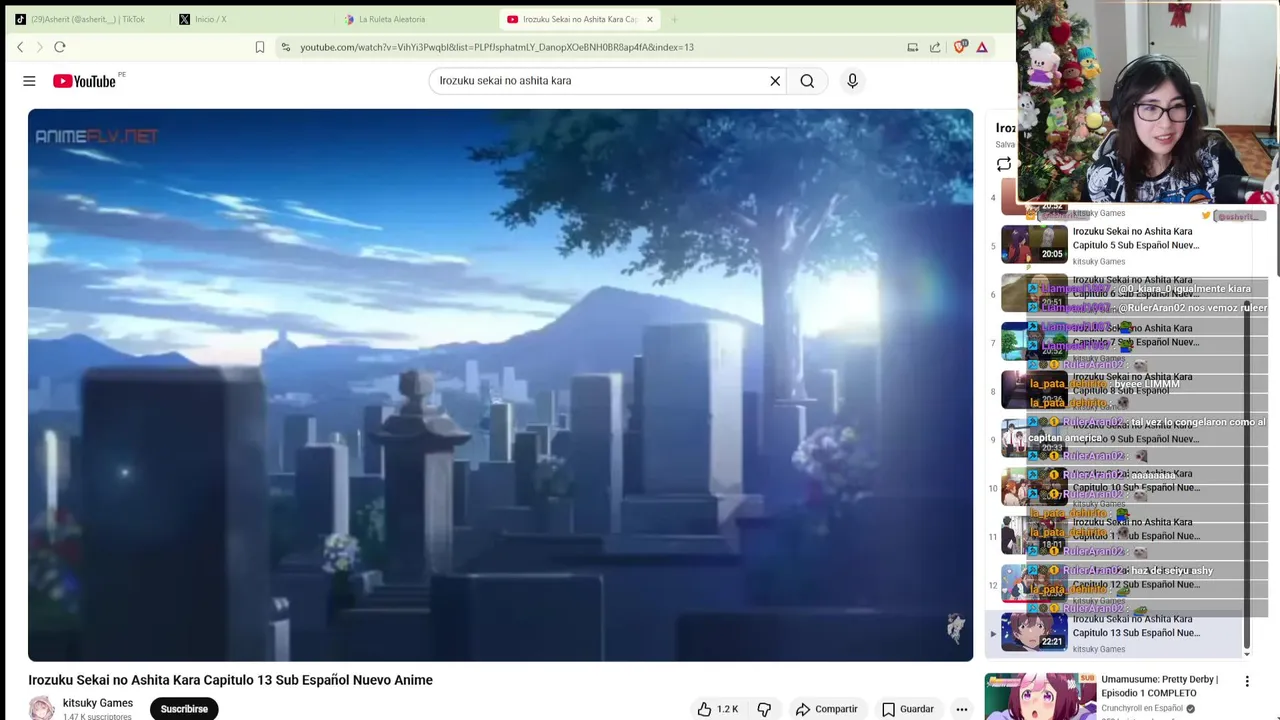Play playlist item number 6 thumbnail
Screen dimensions: 1280x720
click(x=1034, y=294)
